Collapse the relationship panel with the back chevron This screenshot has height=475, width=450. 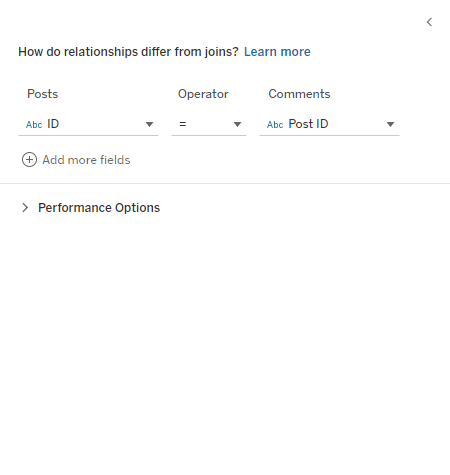pyautogui.click(x=429, y=22)
